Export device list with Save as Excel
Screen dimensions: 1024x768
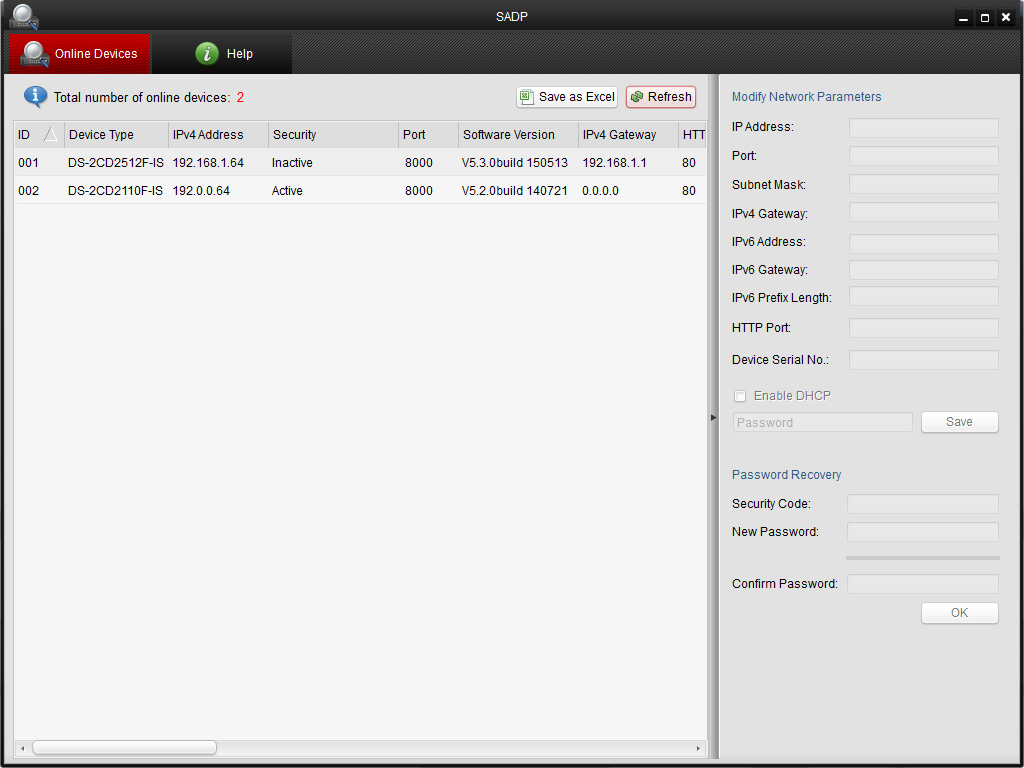coord(567,97)
